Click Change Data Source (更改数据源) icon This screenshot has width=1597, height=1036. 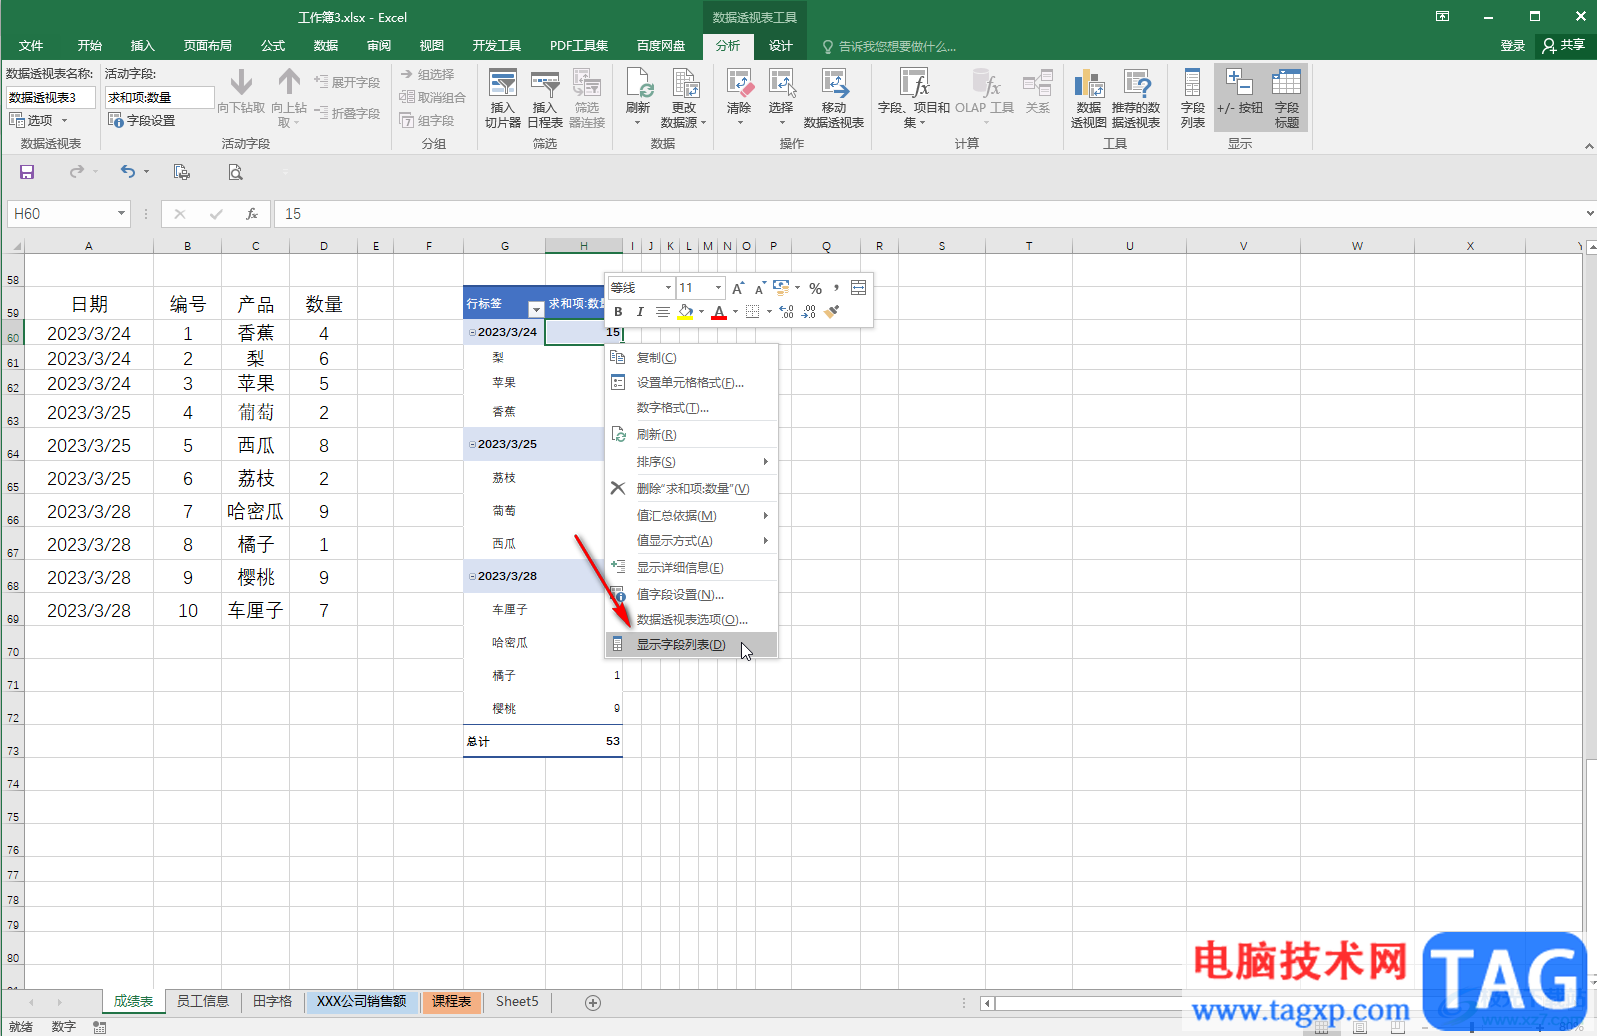[x=684, y=98]
